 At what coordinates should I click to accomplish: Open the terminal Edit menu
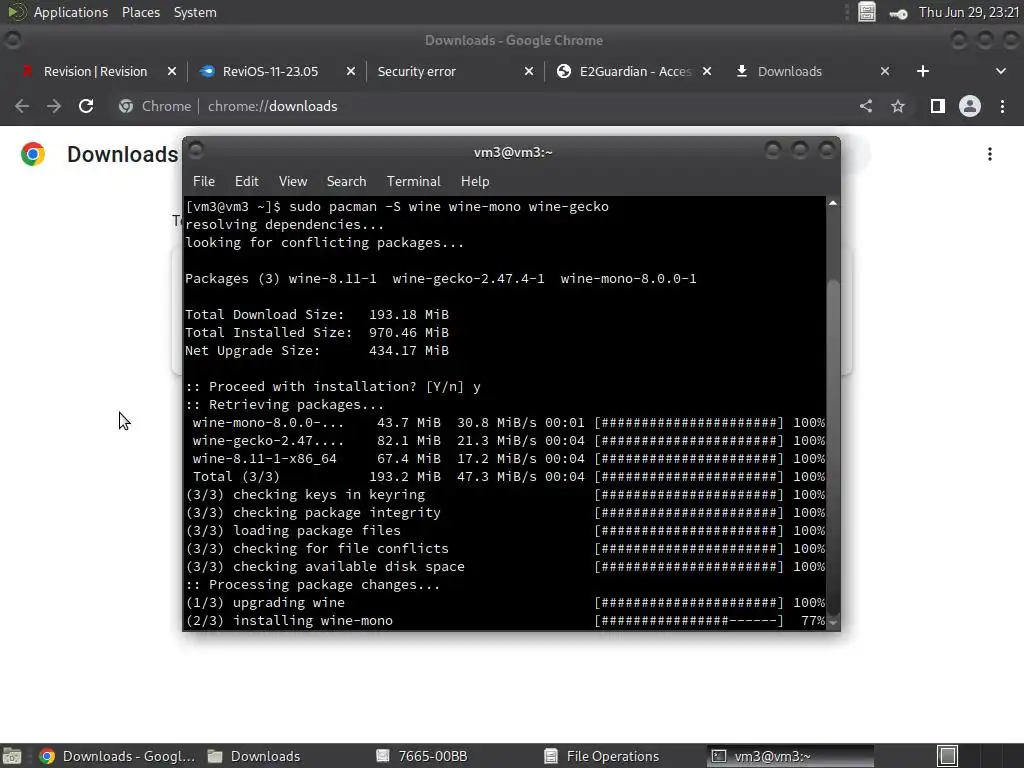[x=246, y=182]
